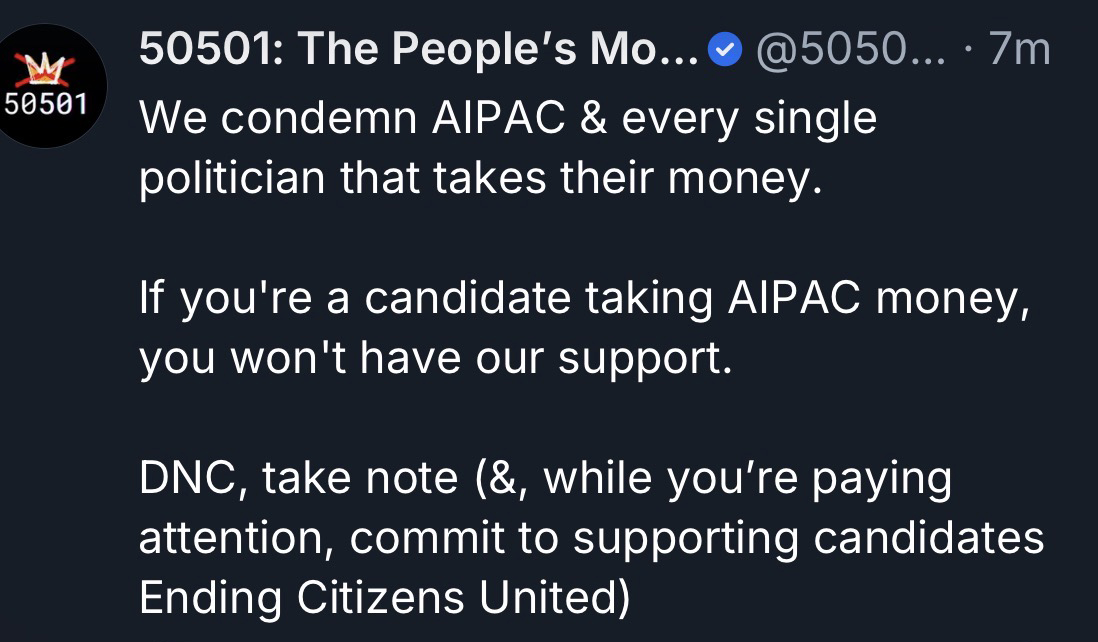Click the word 'money,' in second paragraph
Screen dimensions: 1098x642
click(953, 298)
